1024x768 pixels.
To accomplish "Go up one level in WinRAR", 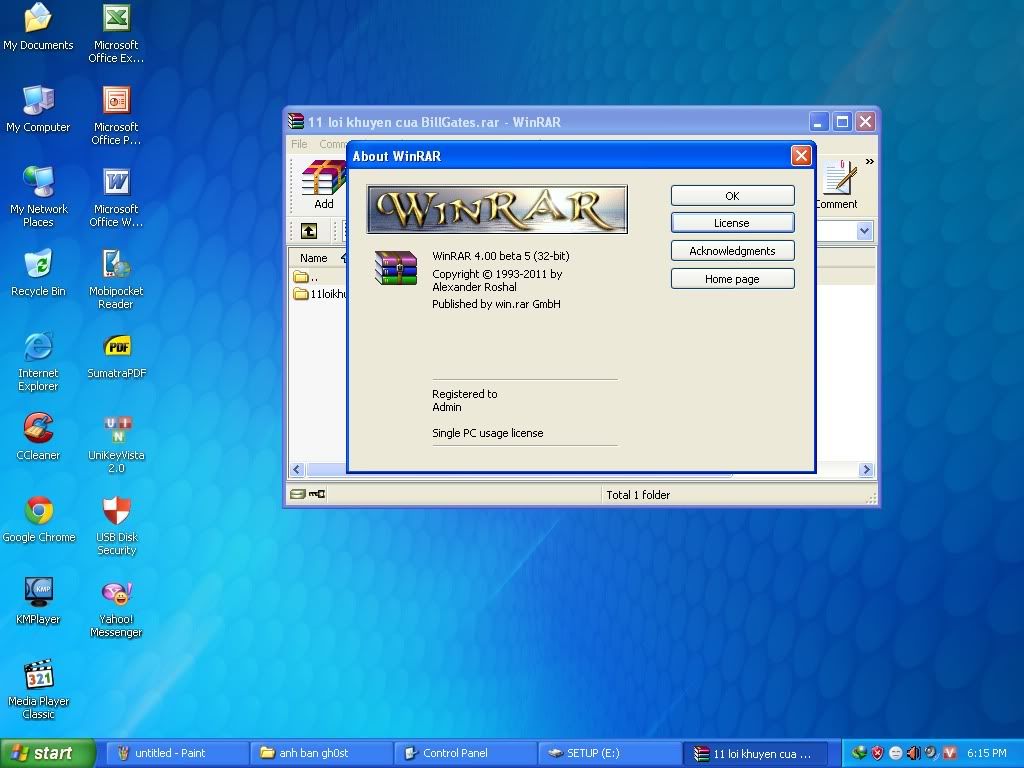I will (x=309, y=231).
